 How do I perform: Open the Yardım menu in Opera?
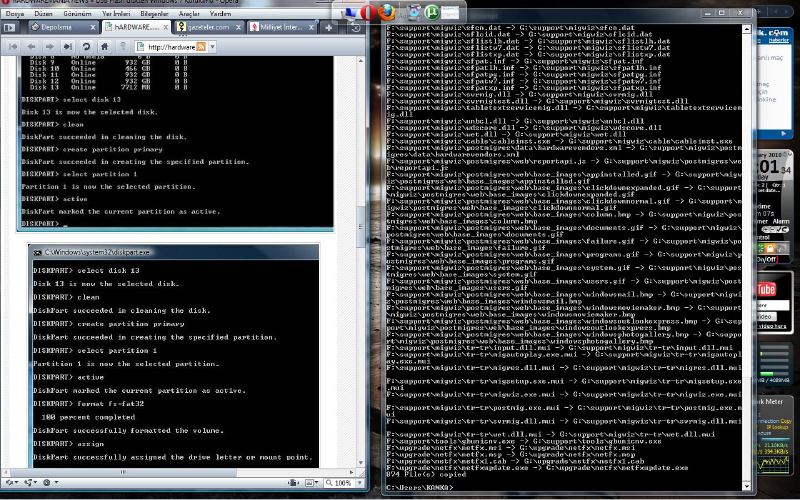220,14
